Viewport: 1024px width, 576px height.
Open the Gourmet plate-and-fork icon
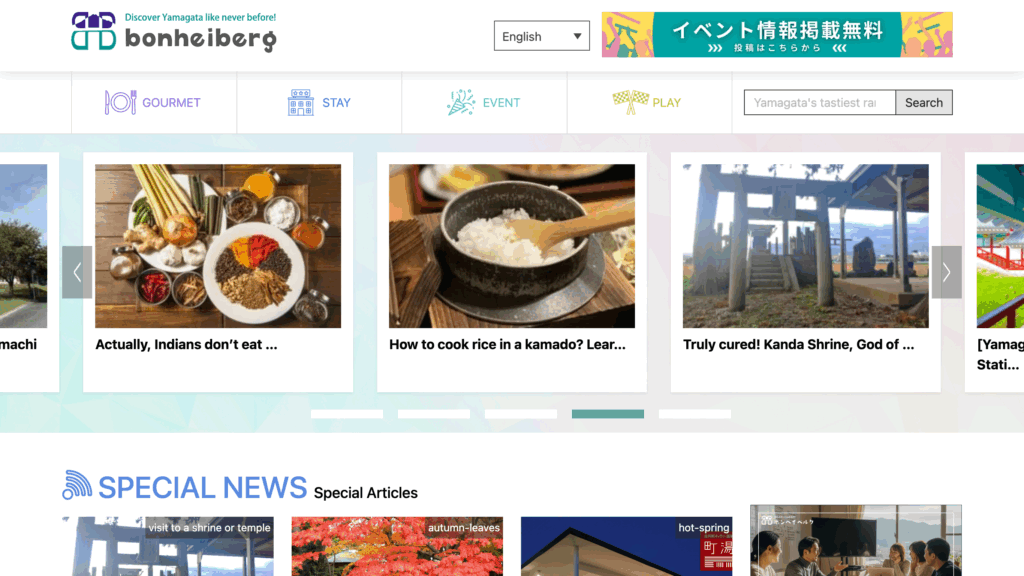coord(121,103)
